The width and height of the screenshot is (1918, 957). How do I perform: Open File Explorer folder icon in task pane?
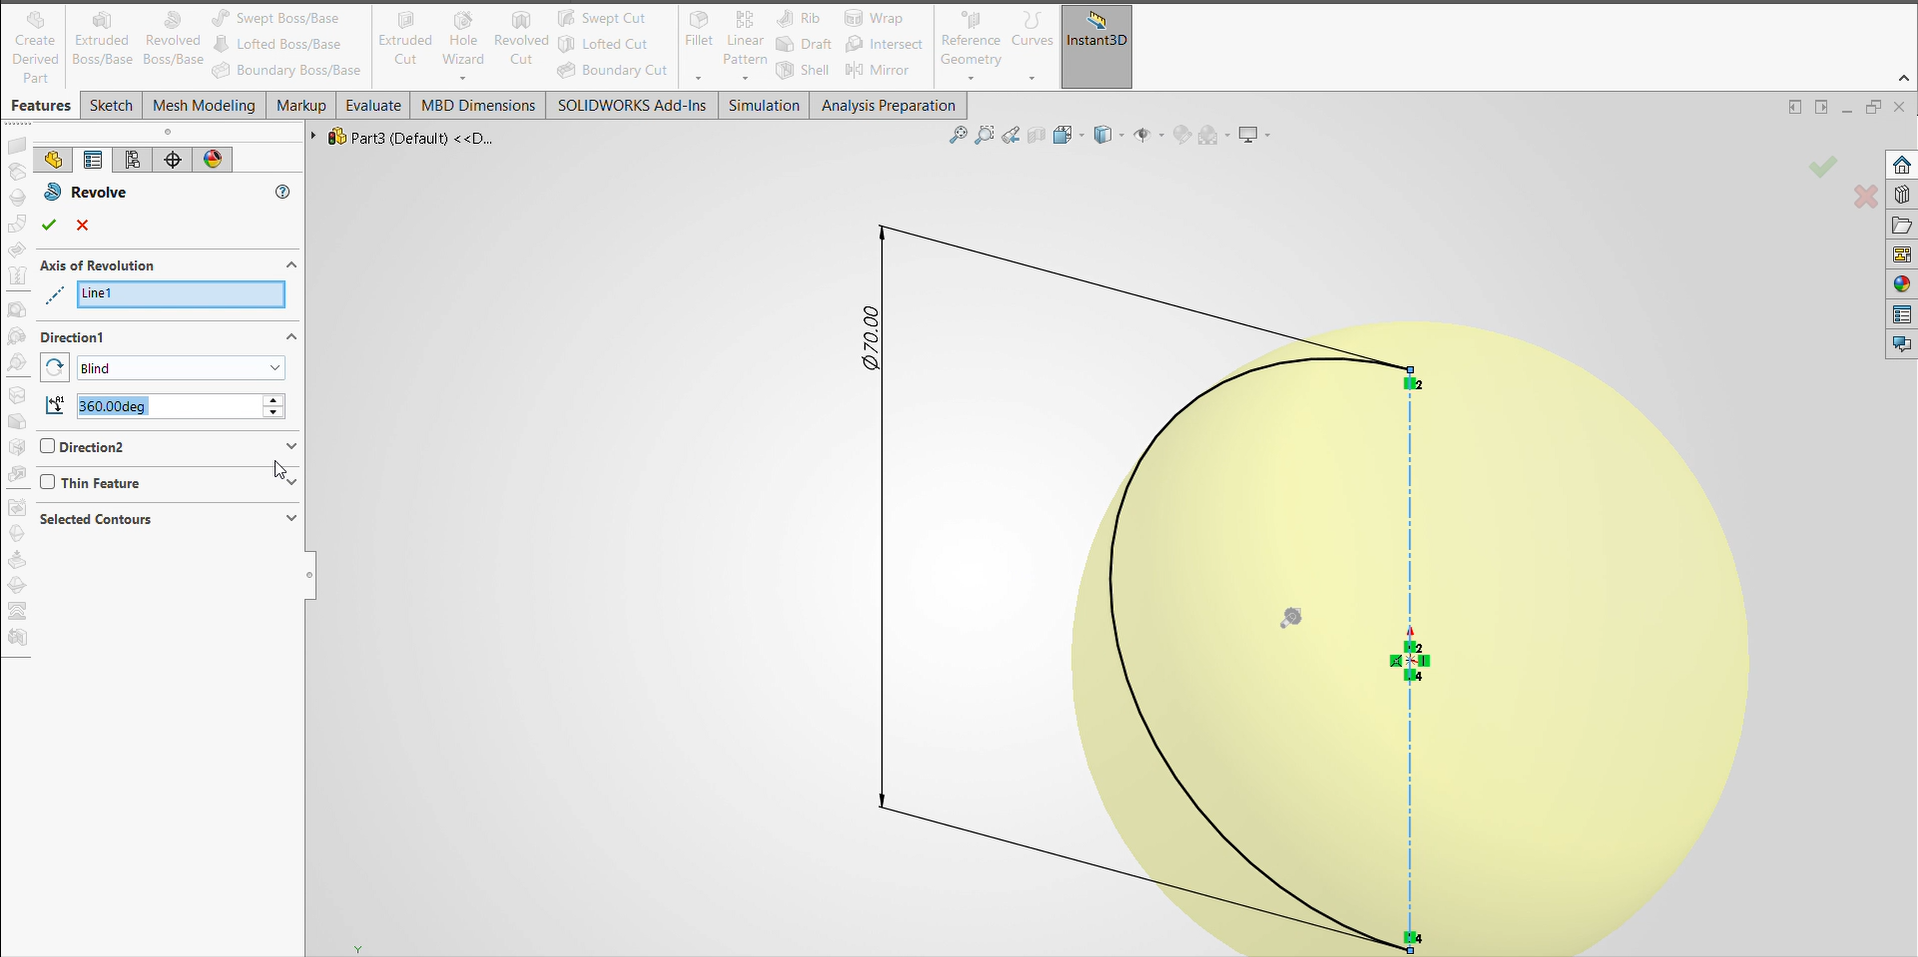pyautogui.click(x=1902, y=225)
